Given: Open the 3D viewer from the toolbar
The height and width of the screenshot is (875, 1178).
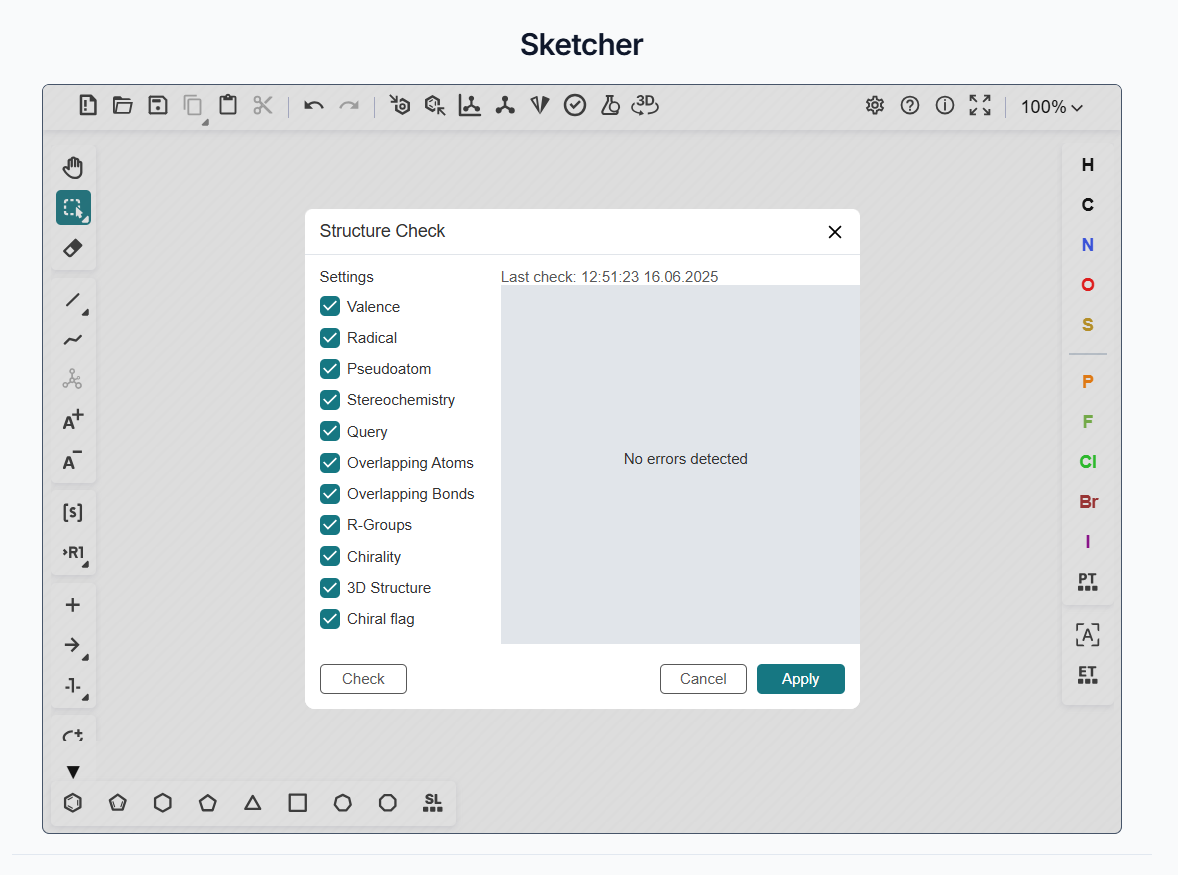Looking at the screenshot, I should coord(645,105).
